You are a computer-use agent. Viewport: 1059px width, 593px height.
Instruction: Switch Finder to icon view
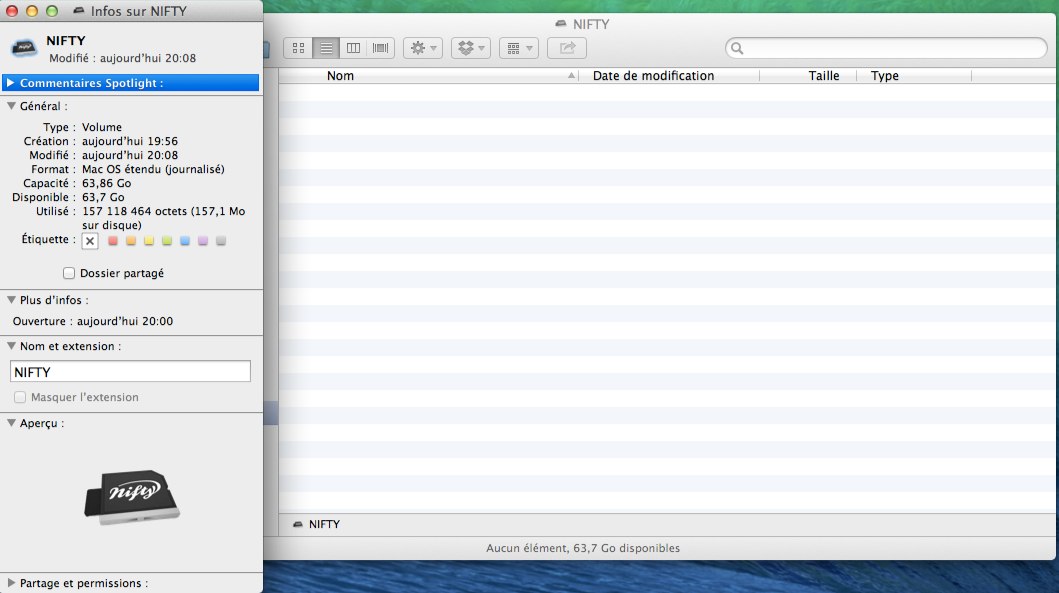(299, 48)
